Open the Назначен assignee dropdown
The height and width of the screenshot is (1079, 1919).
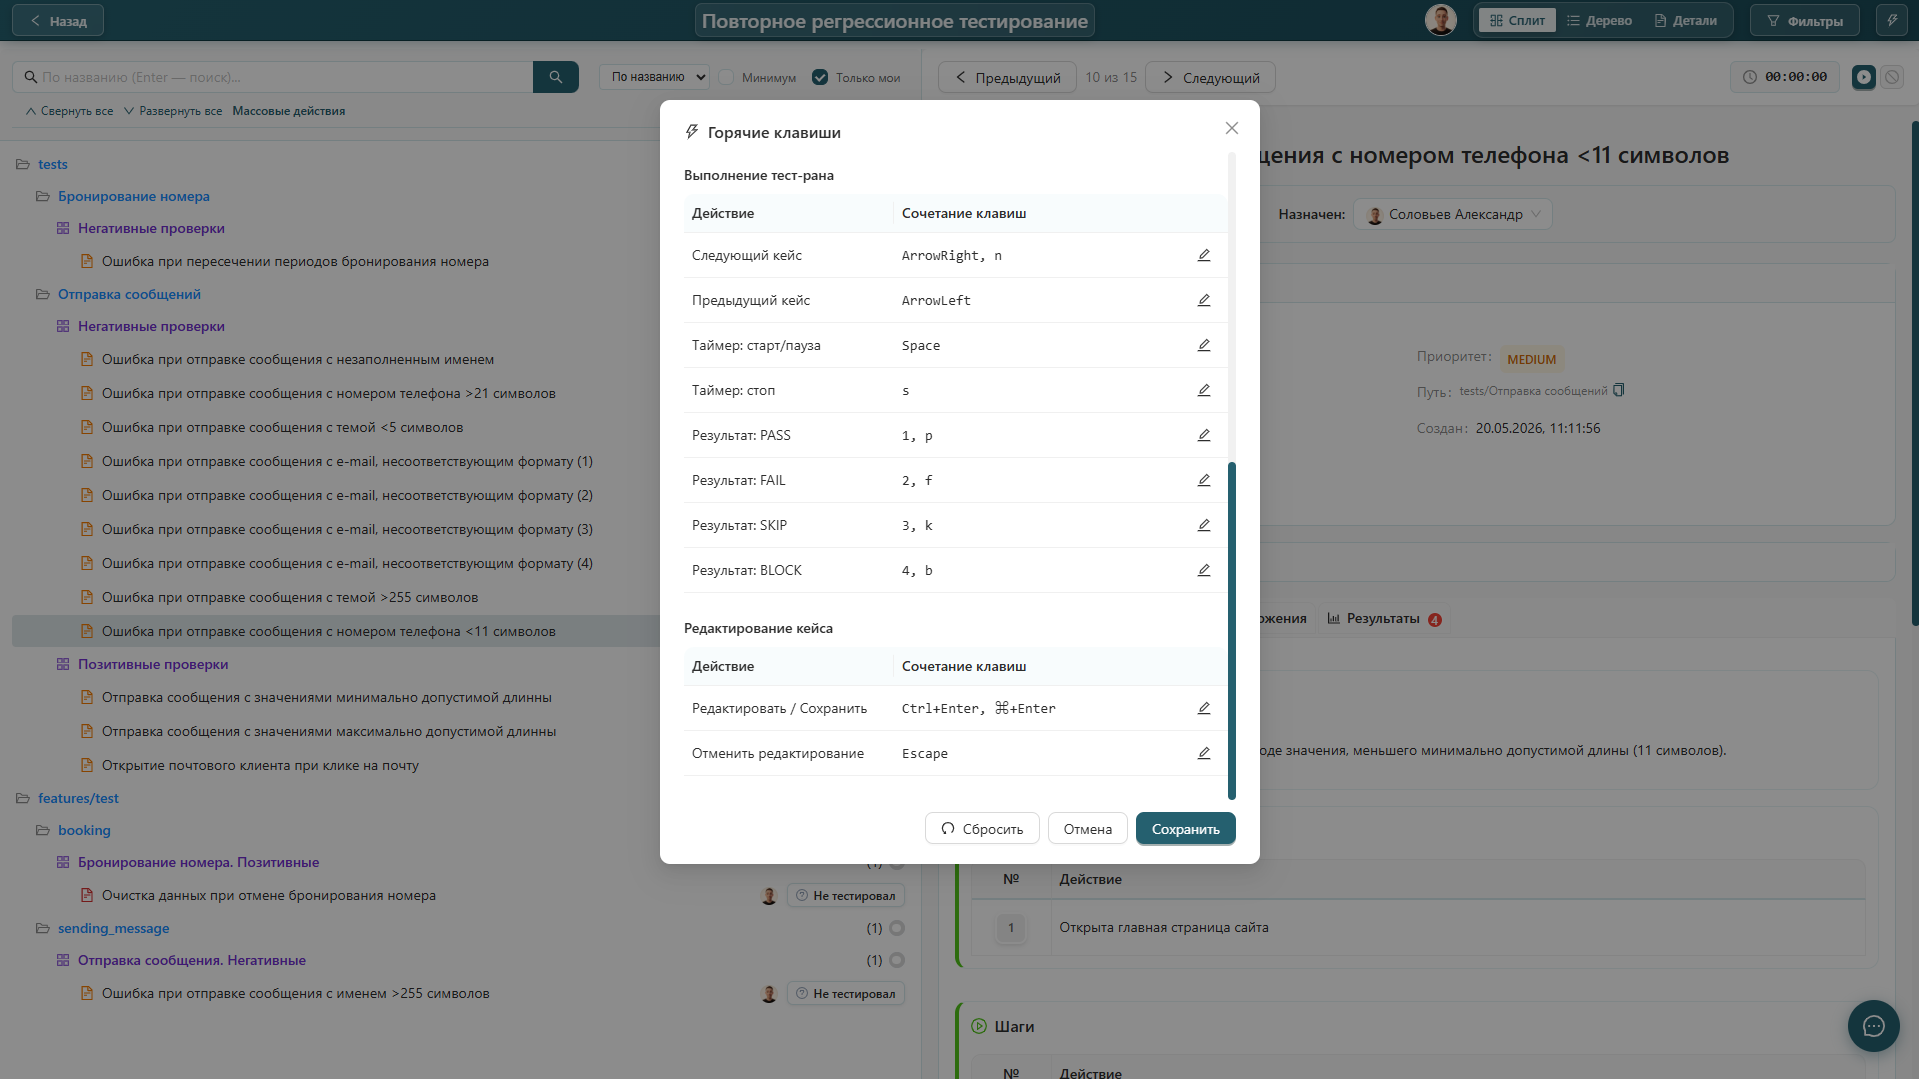1453,214
